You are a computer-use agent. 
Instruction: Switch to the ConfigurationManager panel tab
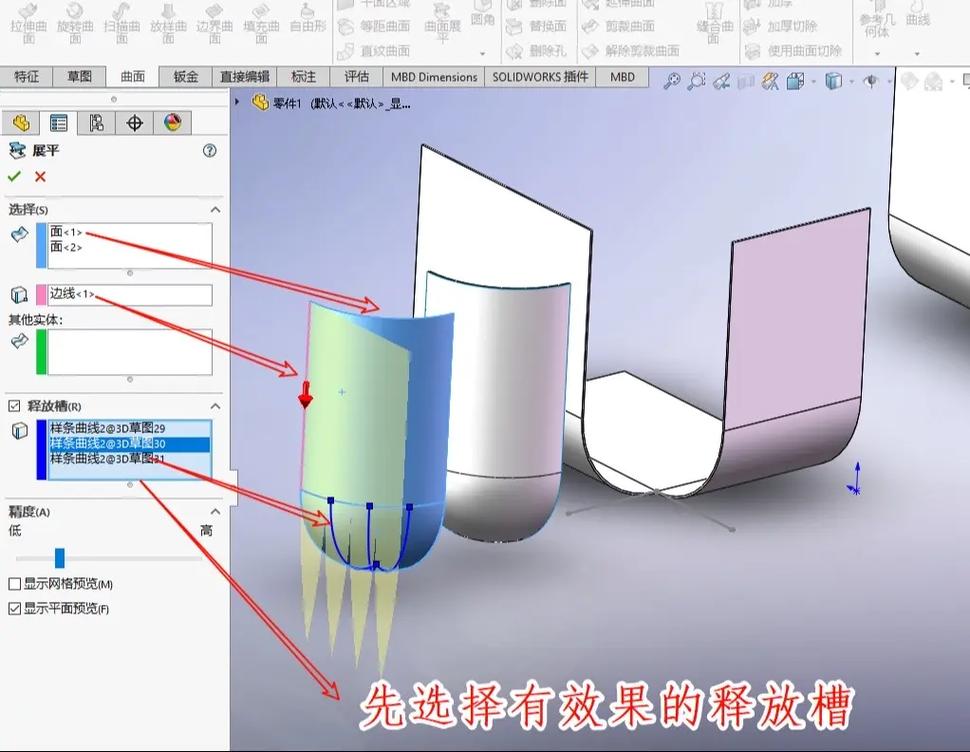[x=96, y=123]
